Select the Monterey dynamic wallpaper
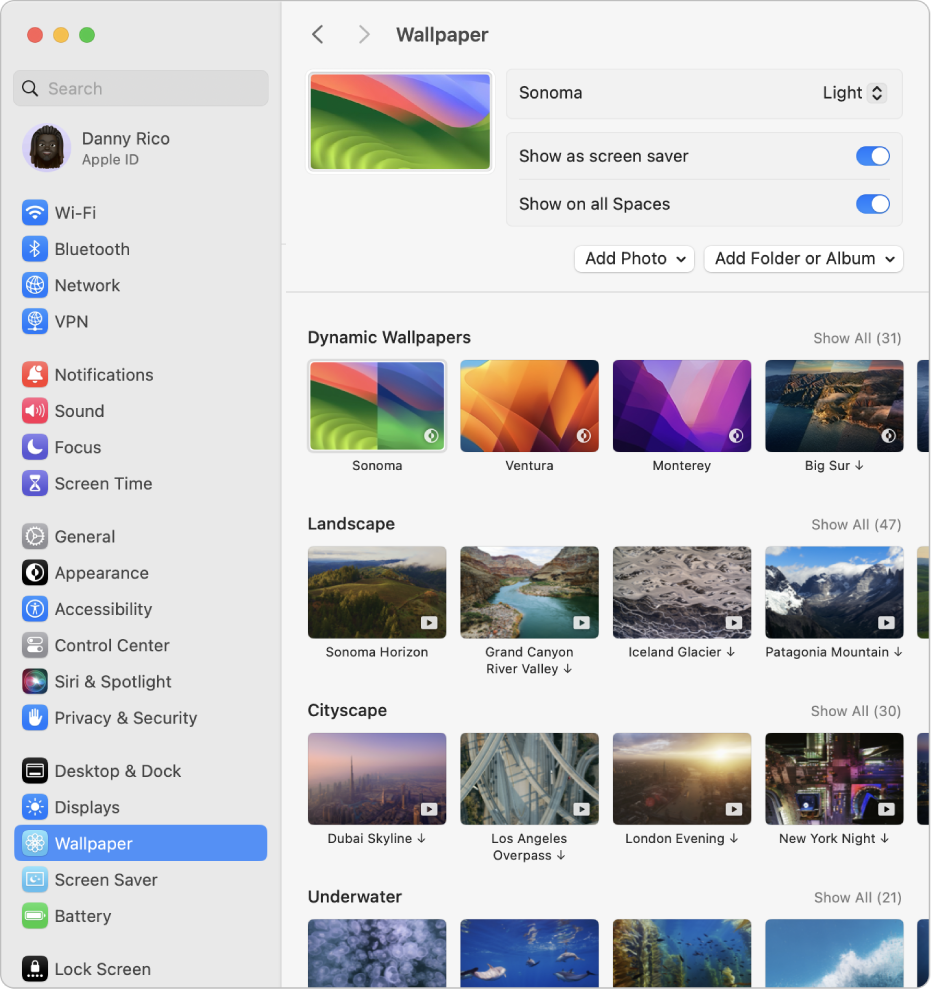The height and width of the screenshot is (990, 932). coord(681,405)
